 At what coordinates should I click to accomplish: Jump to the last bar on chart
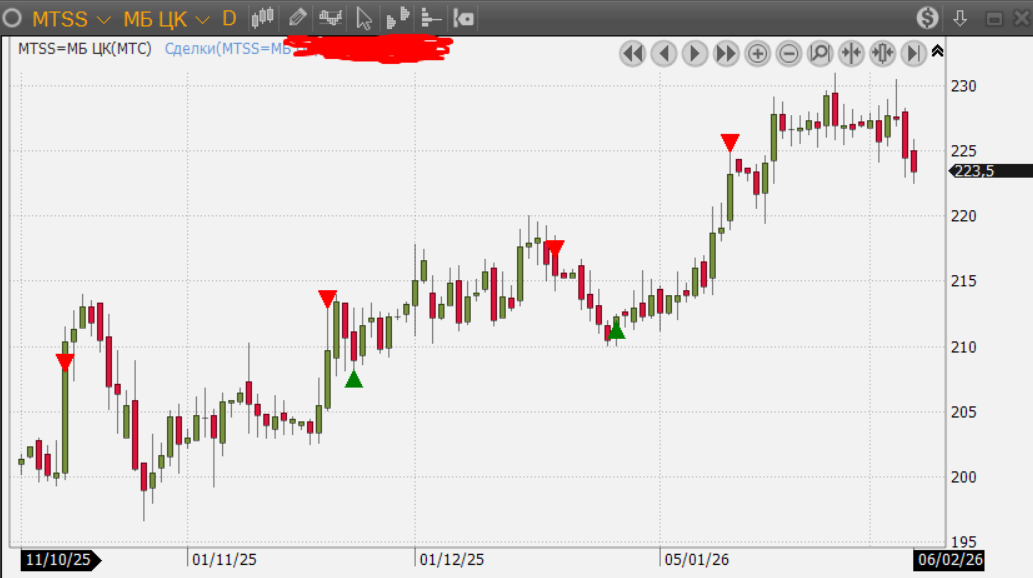tap(913, 53)
